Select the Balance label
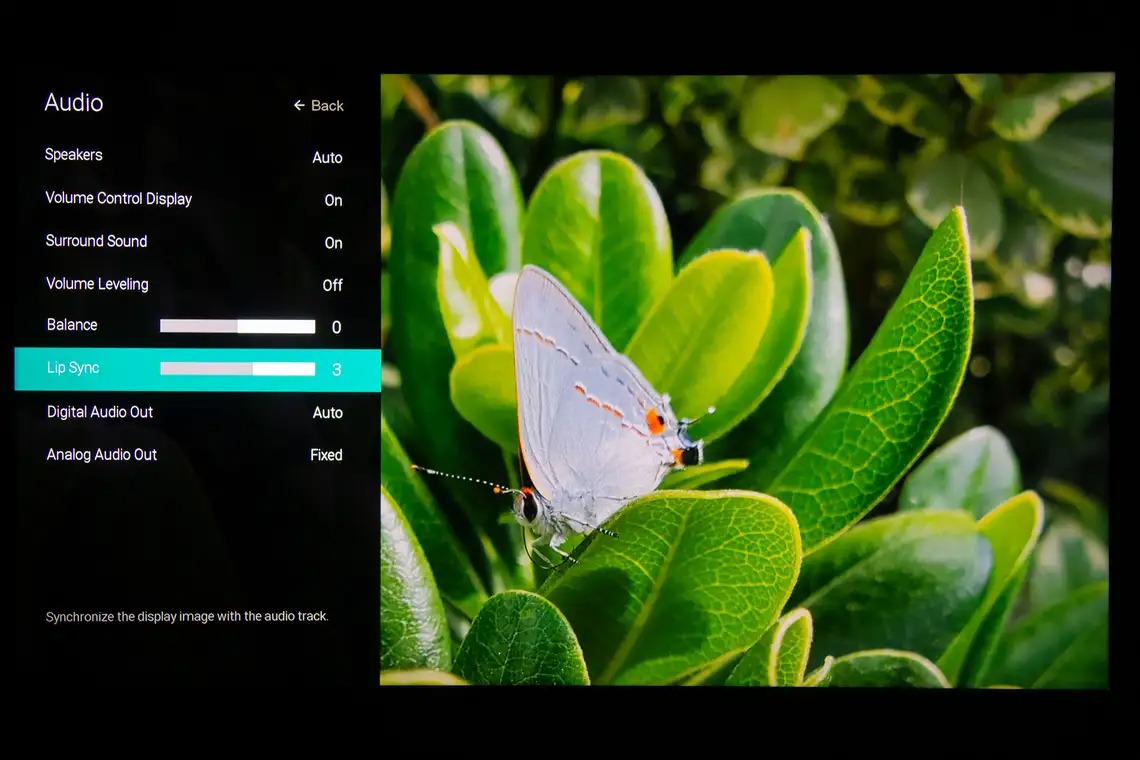 point(72,325)
